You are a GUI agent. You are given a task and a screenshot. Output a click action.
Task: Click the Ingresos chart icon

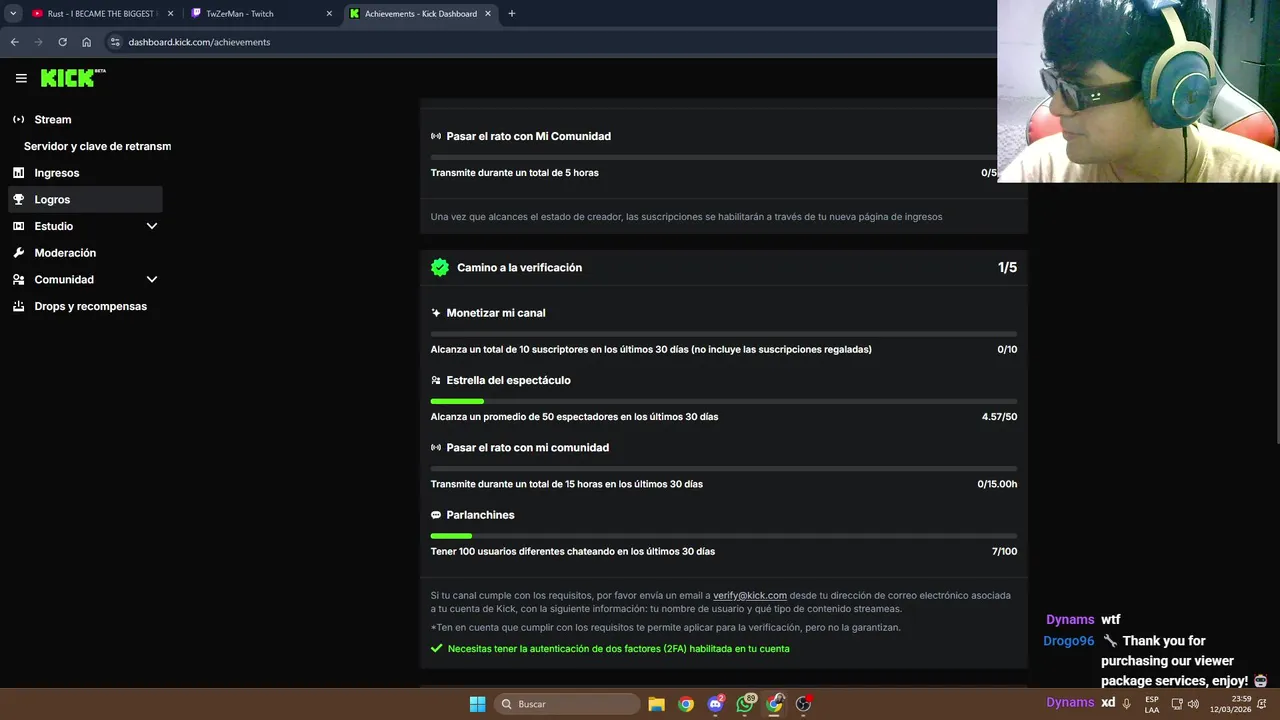point(18,173)
